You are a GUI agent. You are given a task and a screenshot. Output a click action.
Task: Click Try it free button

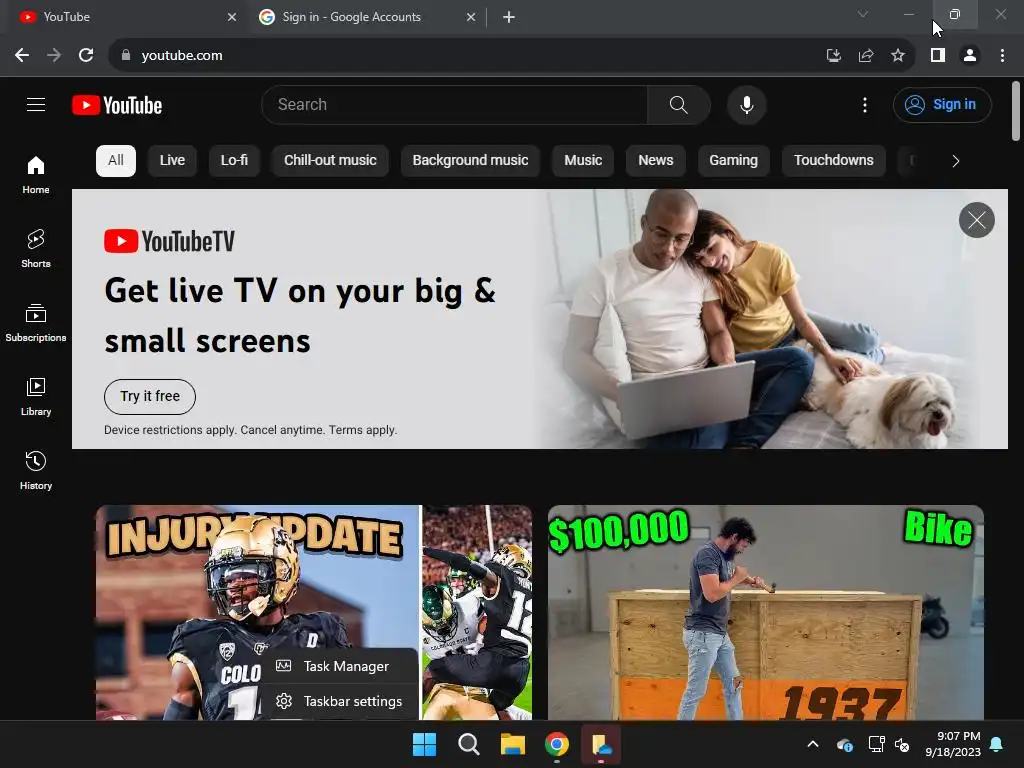(150, 396)
